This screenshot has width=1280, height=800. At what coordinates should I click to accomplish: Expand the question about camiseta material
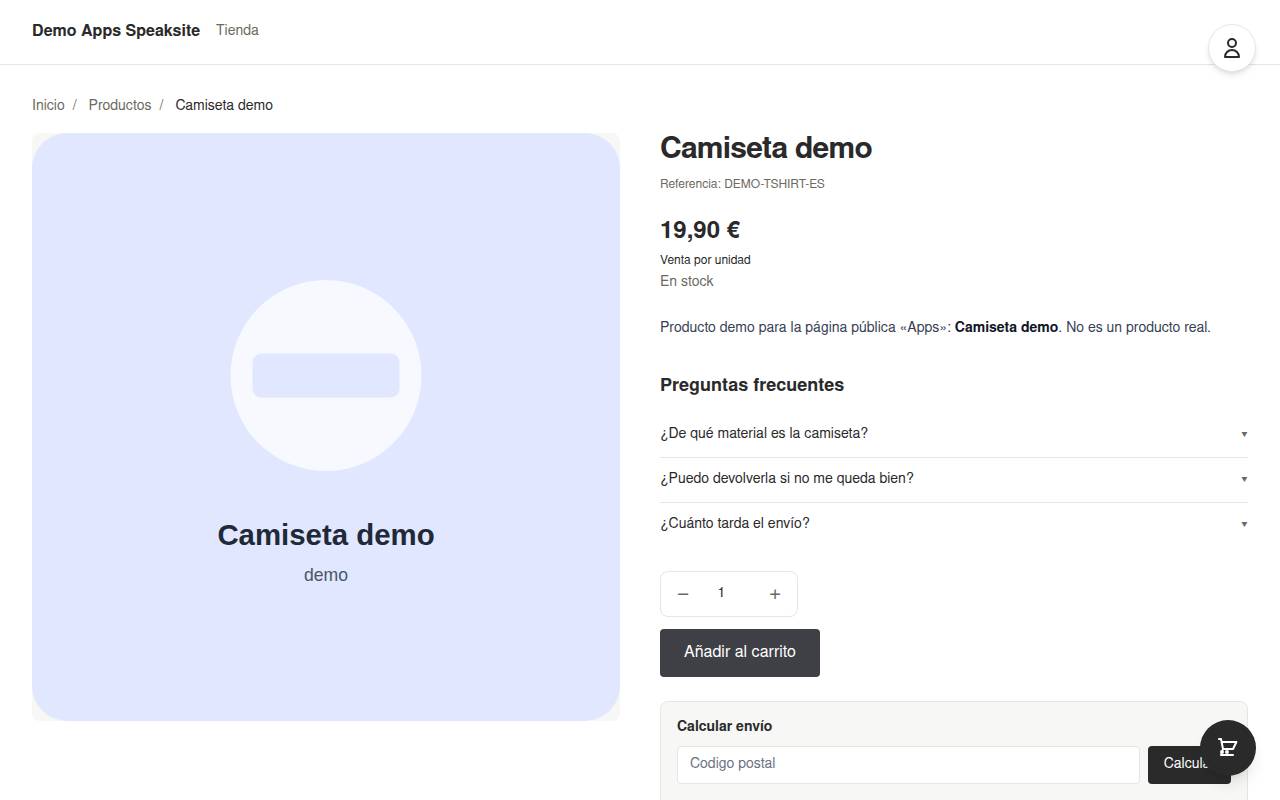[x=954, y=433]
